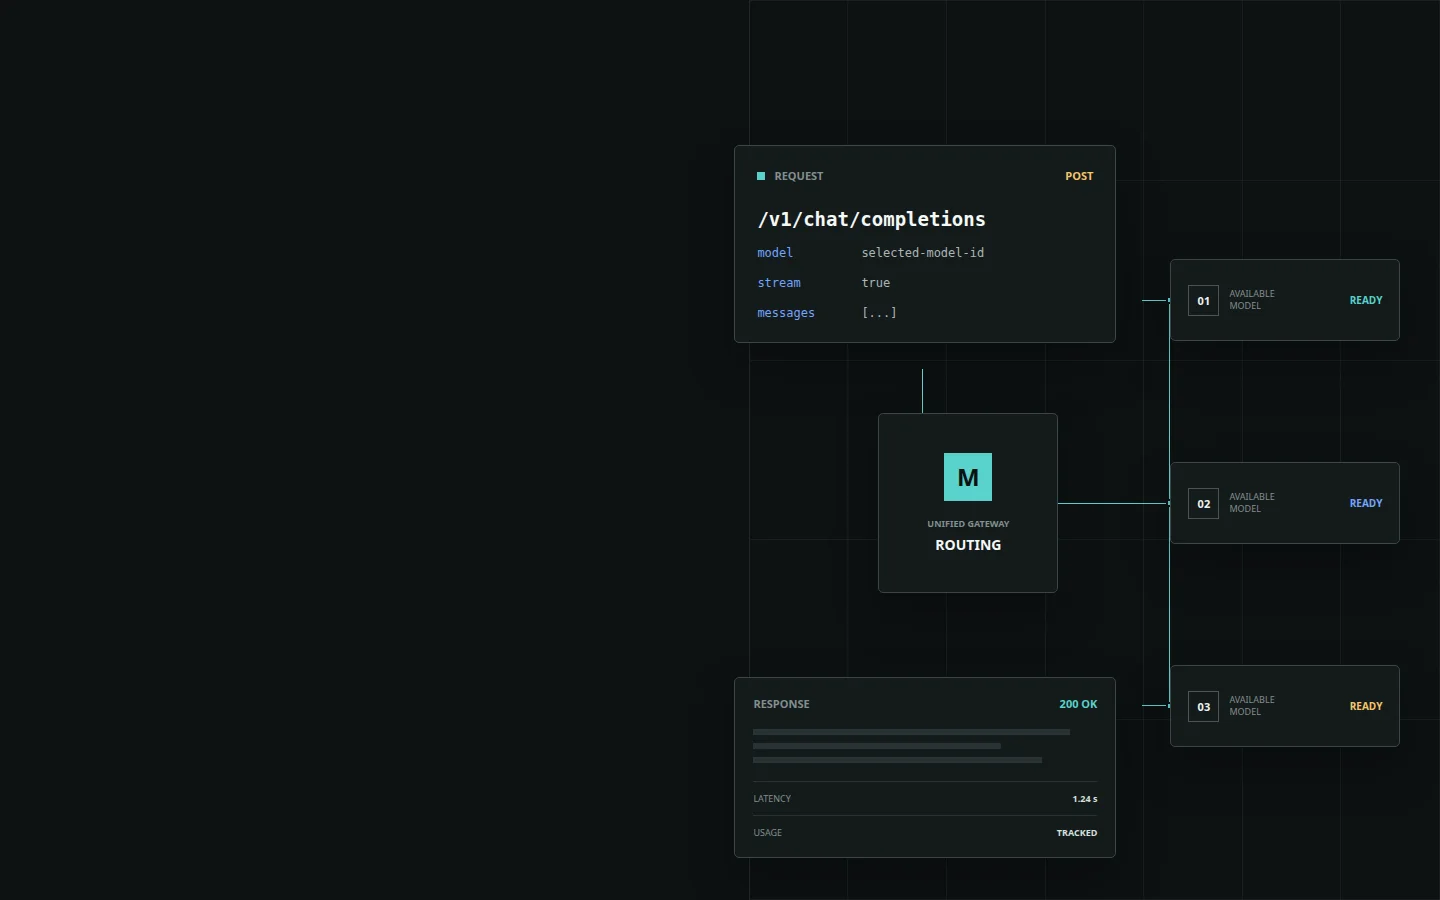
Task: Click the USAGE label
Action: (x=768, y=833)
